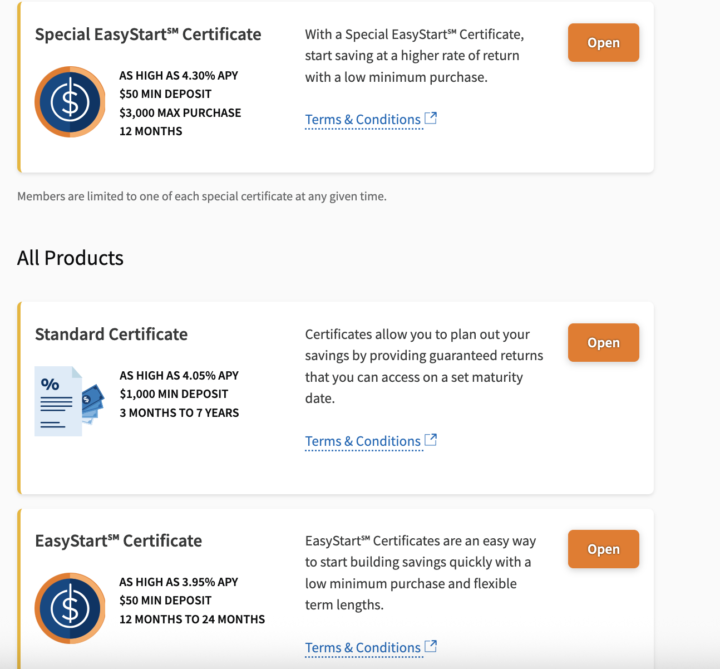This screenshot has height=669, width=720.
Task: Click '12 MONTHS TO 24 MONTHS' text
Action: click(192, 619)
